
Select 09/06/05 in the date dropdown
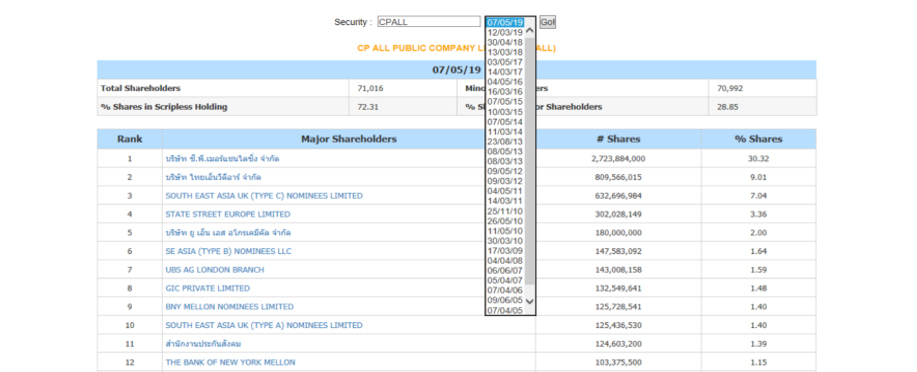(505, 301)
